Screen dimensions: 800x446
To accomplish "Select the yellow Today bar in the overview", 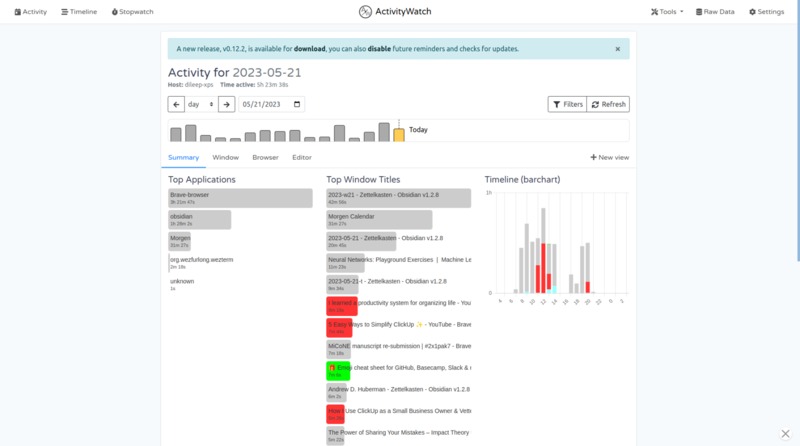I will pos(399,135).
